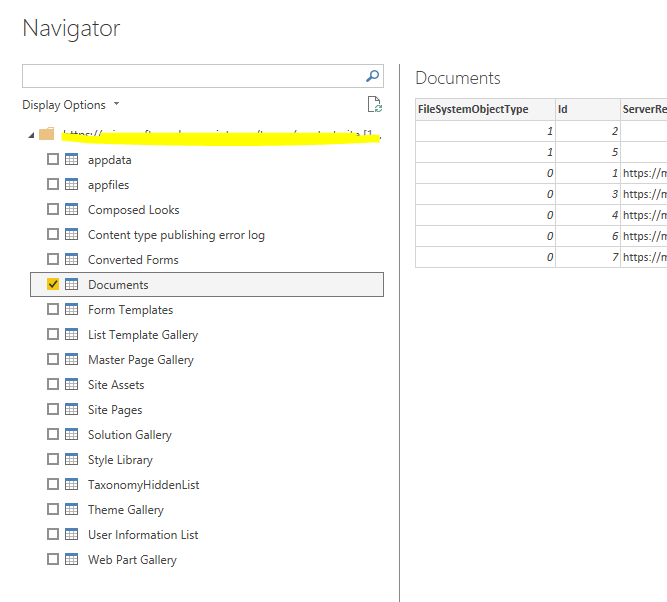Check the Solution Gallery checkbox
This screenshot has width=667, height=602.
click(53, 434)
